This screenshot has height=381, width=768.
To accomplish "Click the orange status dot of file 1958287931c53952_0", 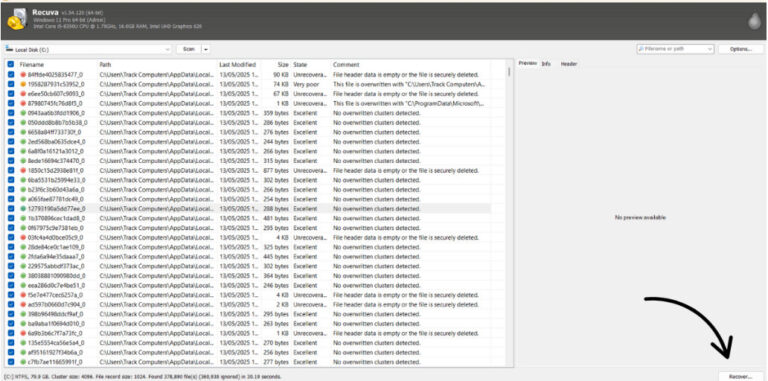I will [23, 84].
